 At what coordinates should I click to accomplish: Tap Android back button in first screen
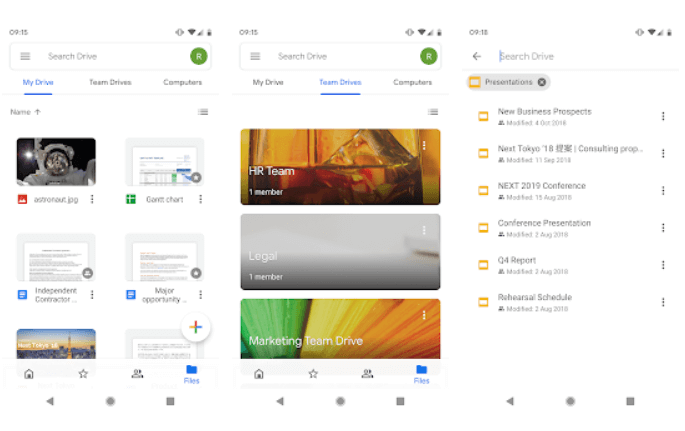point(50,401)
